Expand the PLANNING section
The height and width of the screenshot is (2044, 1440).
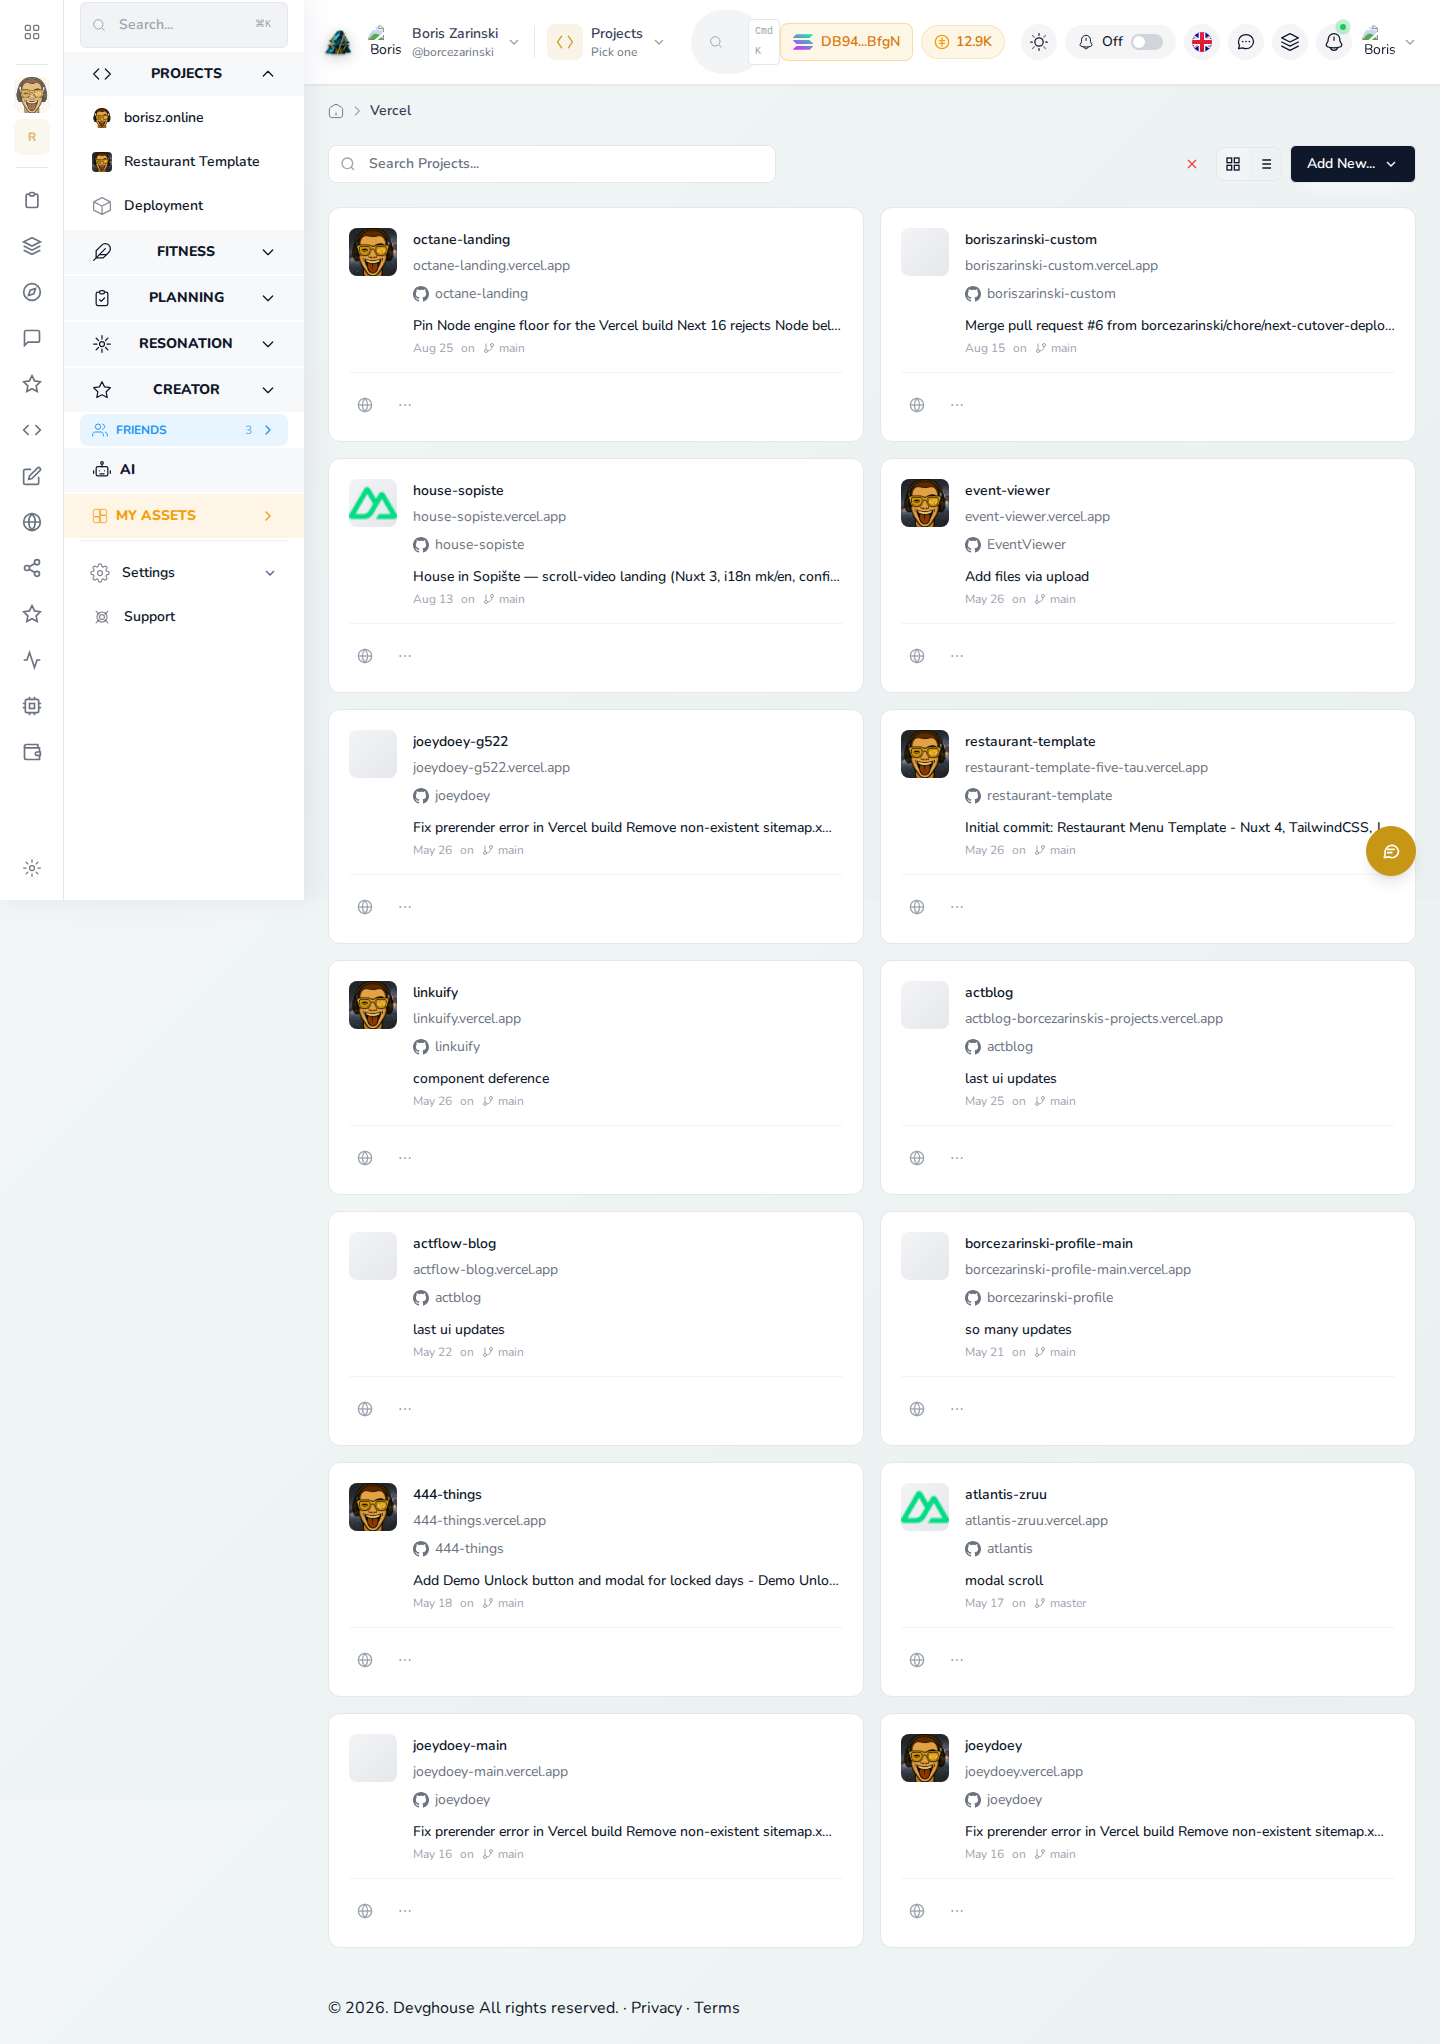pos(184,298)
